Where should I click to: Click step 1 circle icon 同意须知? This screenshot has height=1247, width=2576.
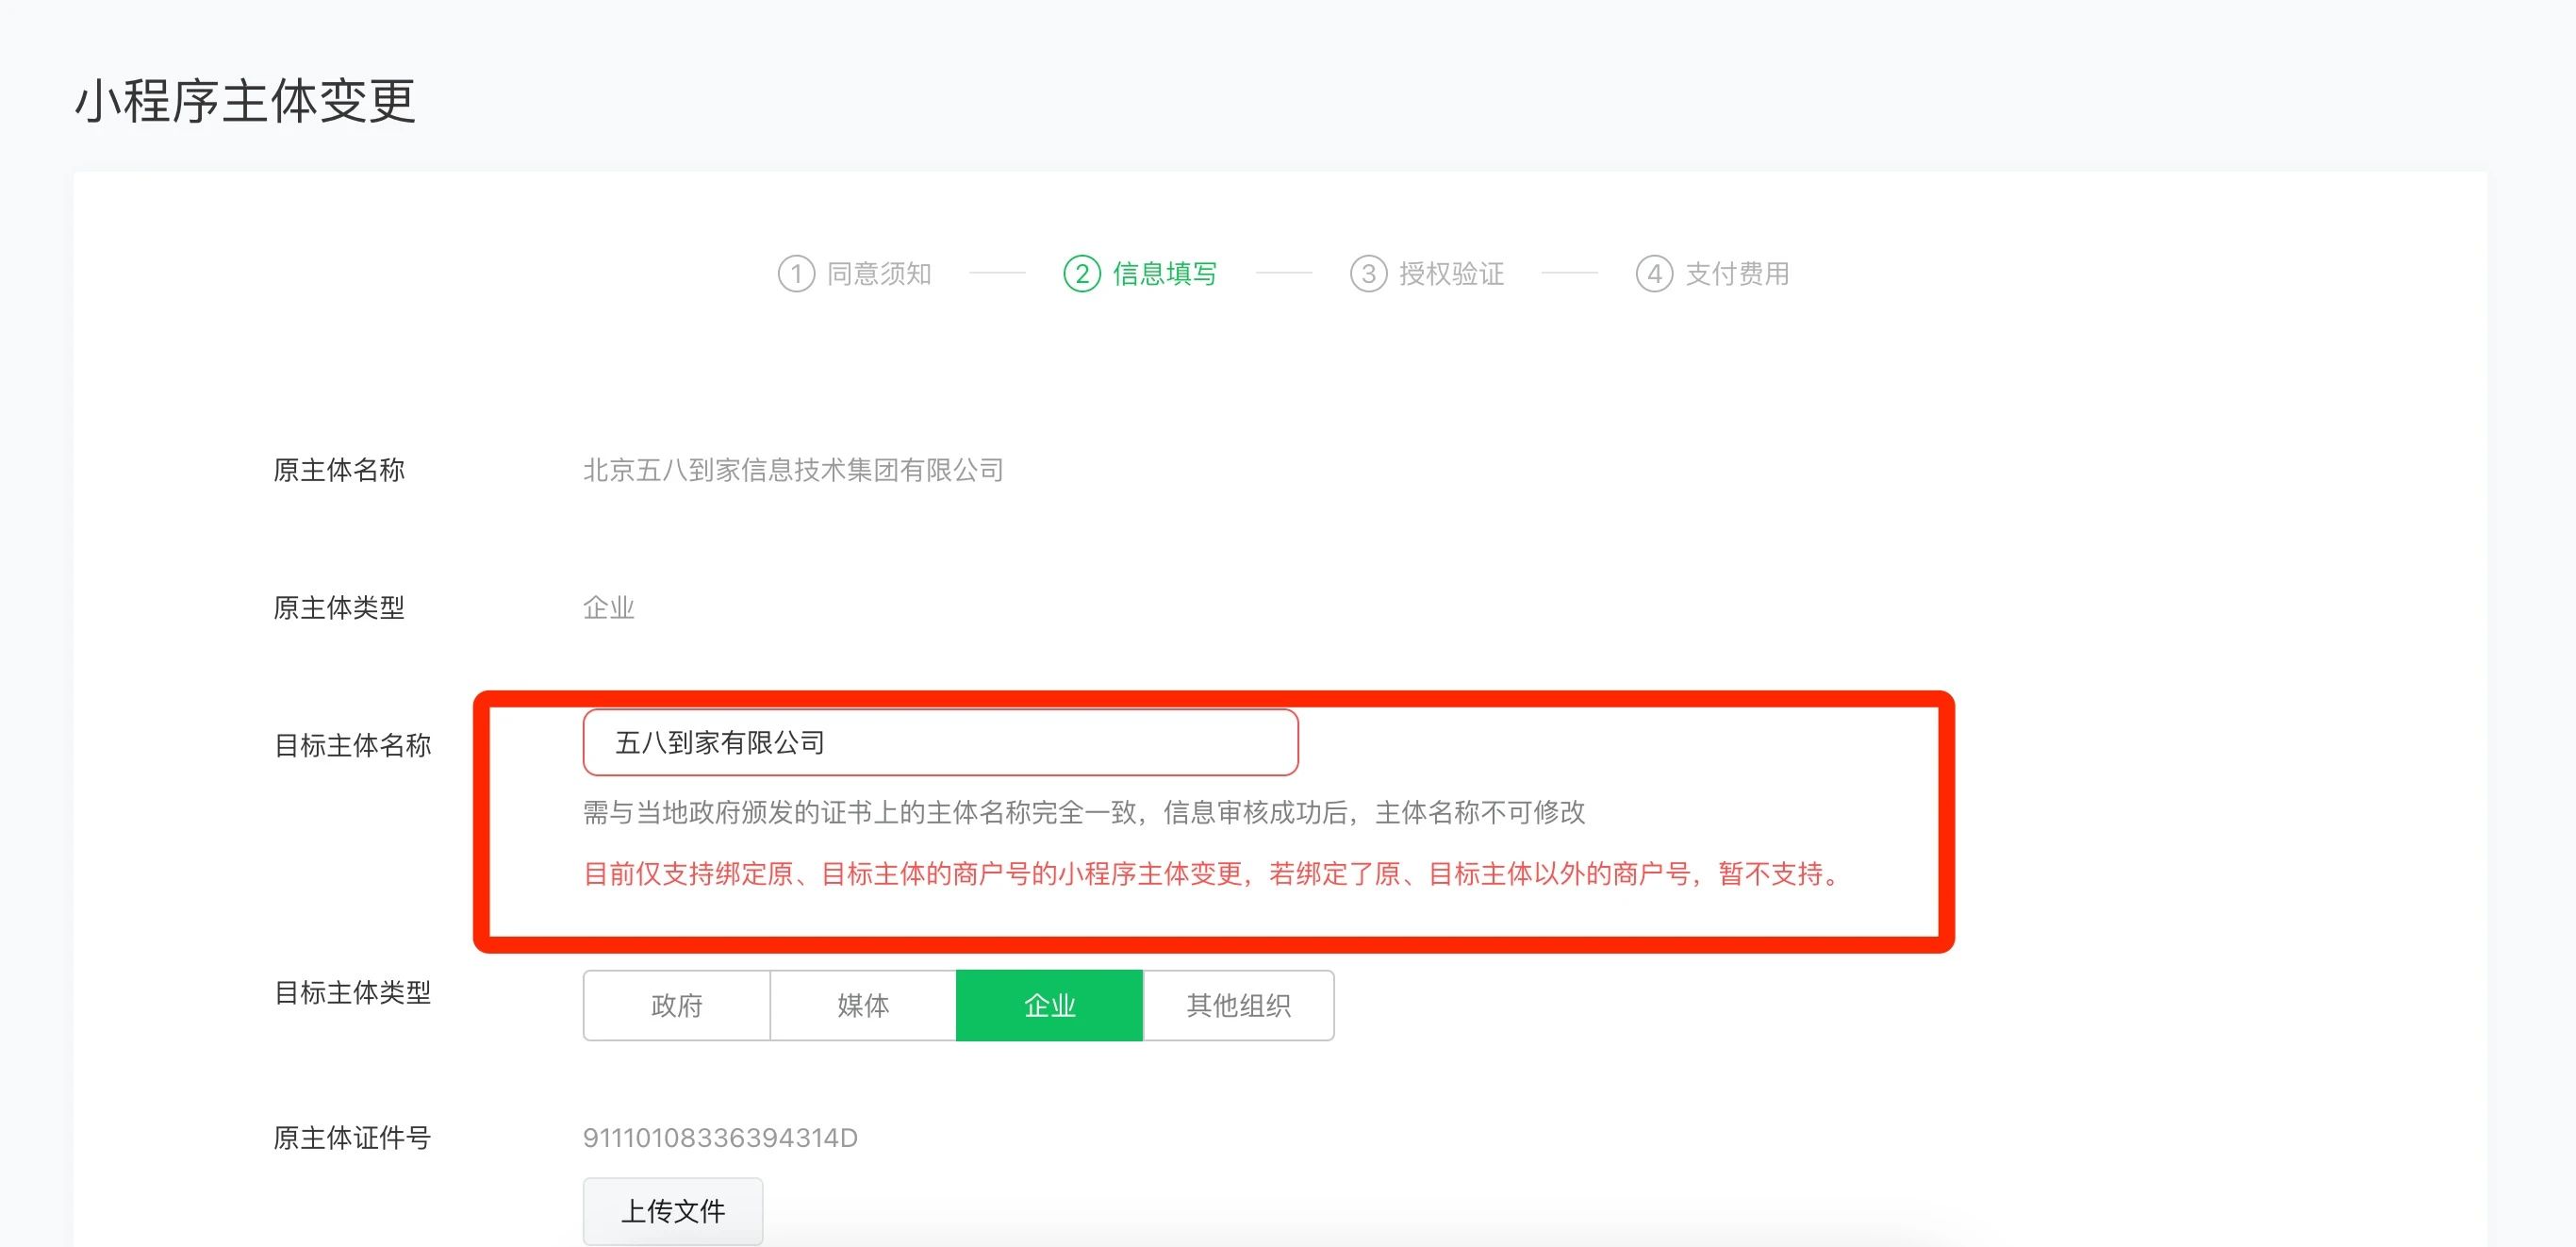click(796, 273)
